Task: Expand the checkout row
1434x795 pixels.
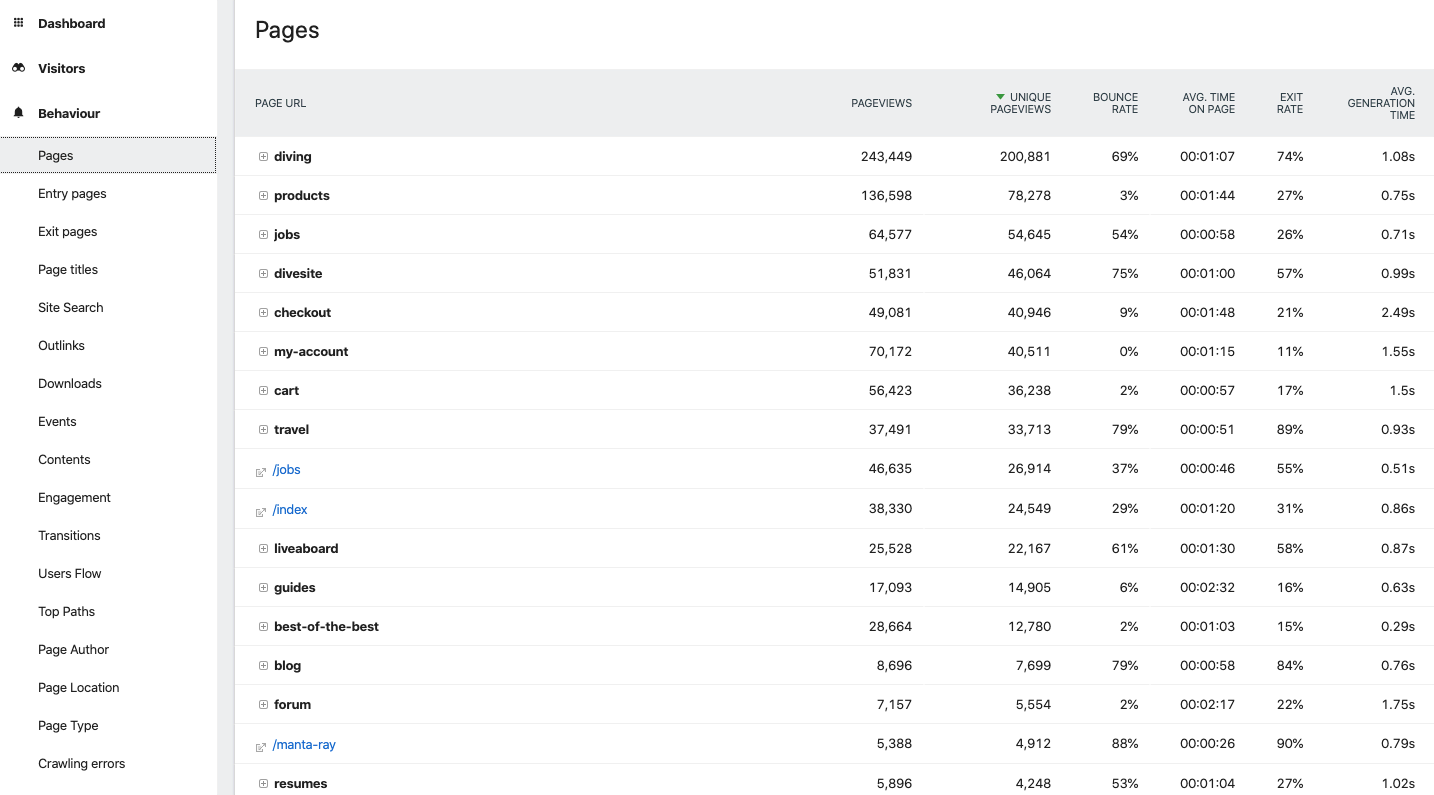Action: (263, 313)
